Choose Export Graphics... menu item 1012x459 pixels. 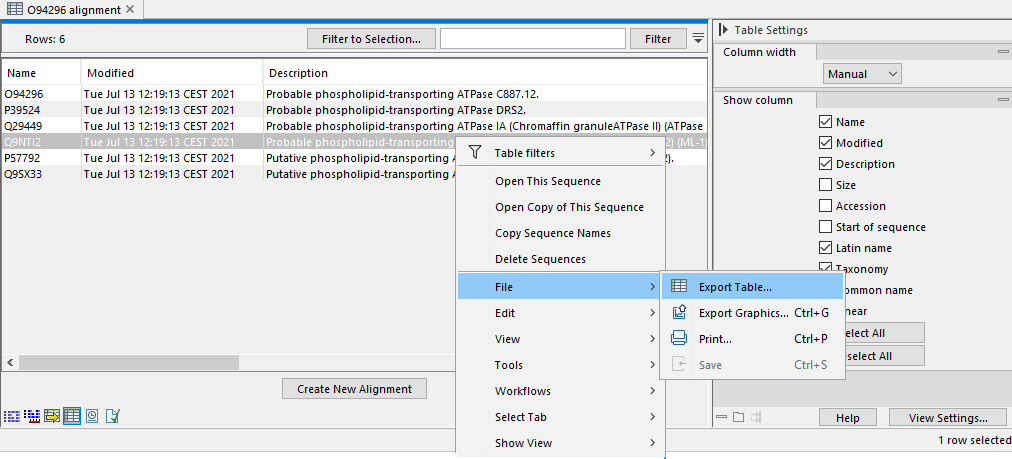coord(753,313)
